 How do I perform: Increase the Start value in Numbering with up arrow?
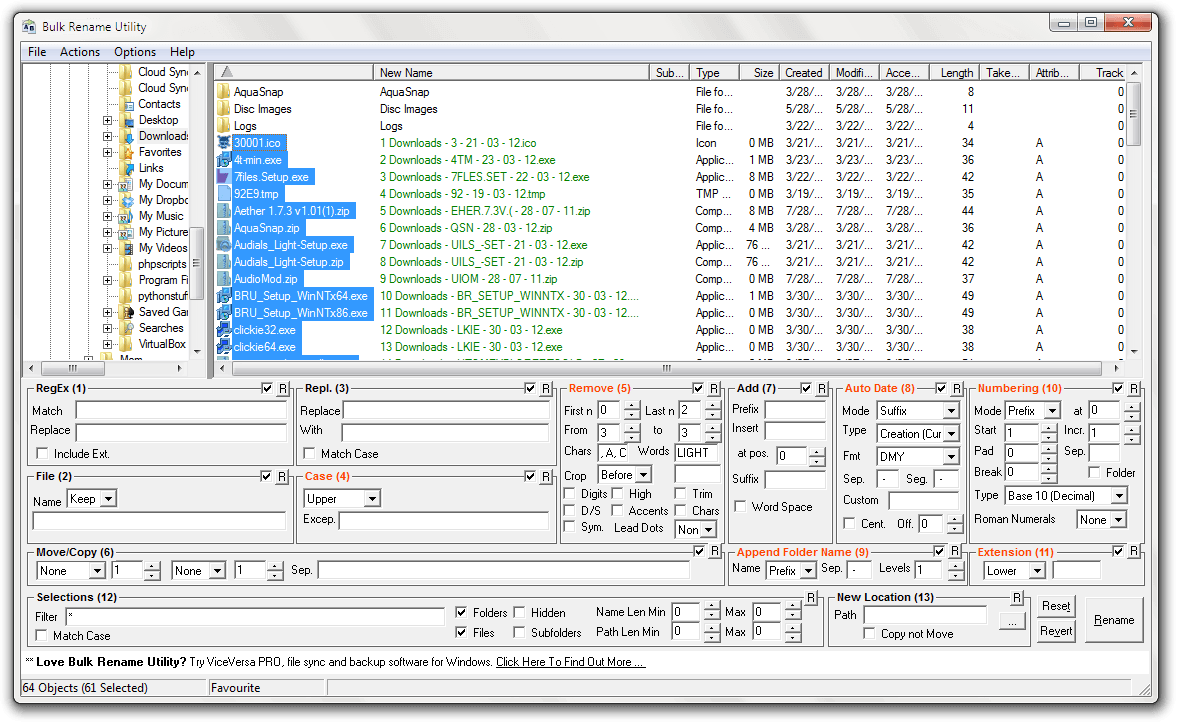pyautogui.click(x=1047, y=427)
